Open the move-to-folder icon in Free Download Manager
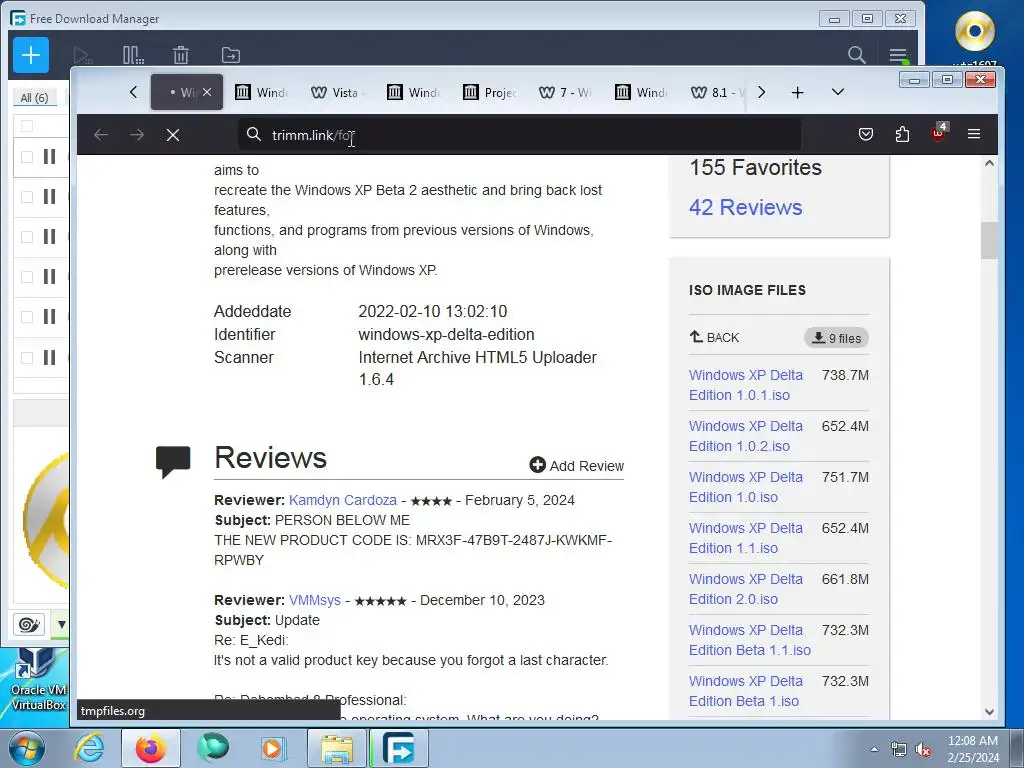Screen dimensions: 1024x768 231,56
